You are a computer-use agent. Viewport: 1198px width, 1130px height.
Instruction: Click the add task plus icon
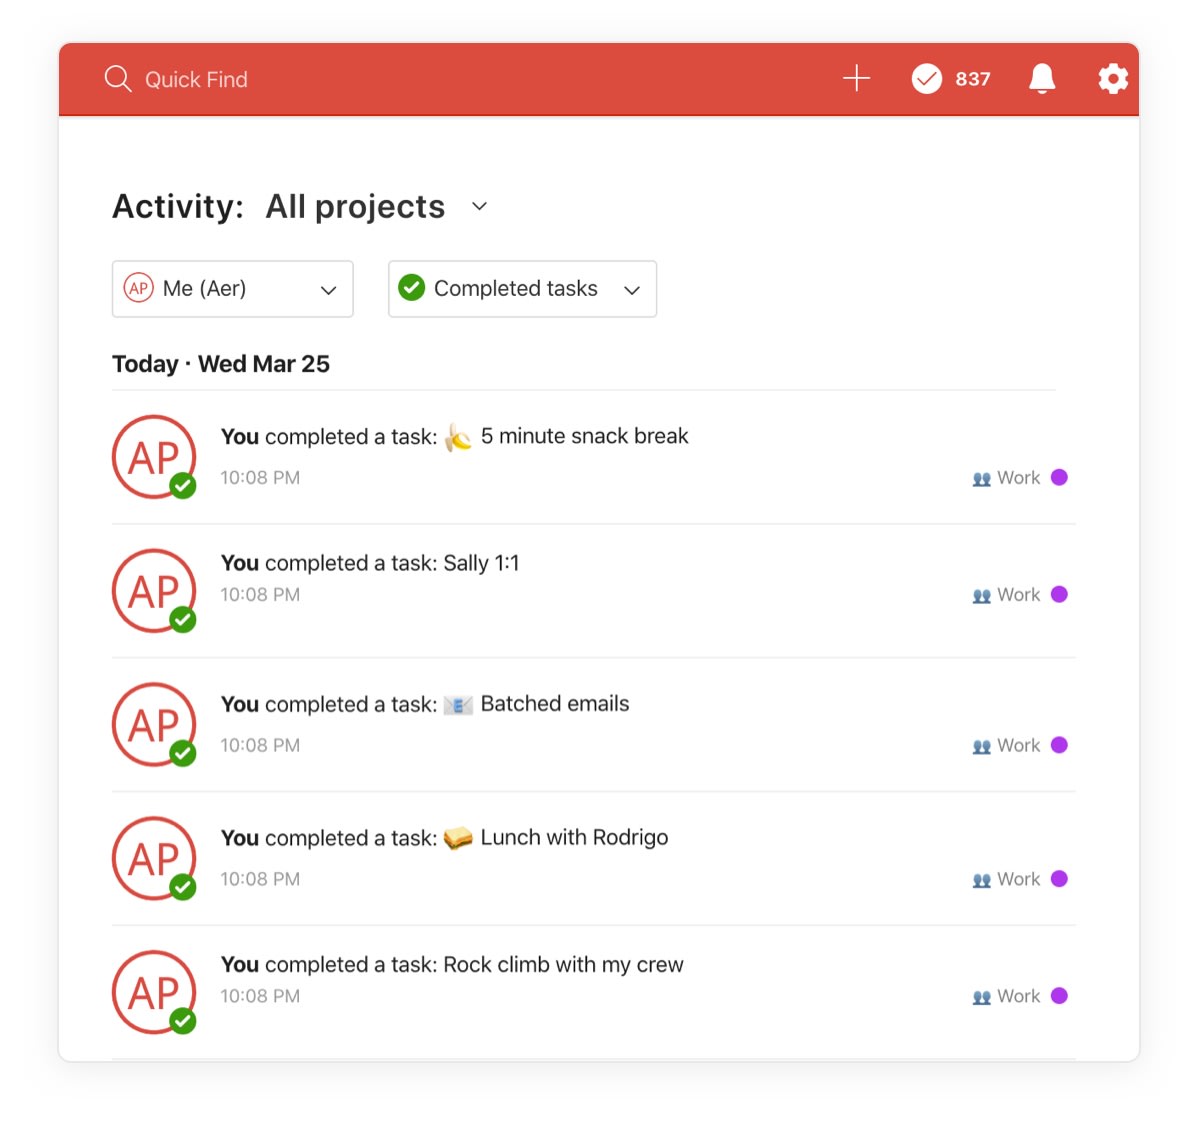[x=856, y=78]
